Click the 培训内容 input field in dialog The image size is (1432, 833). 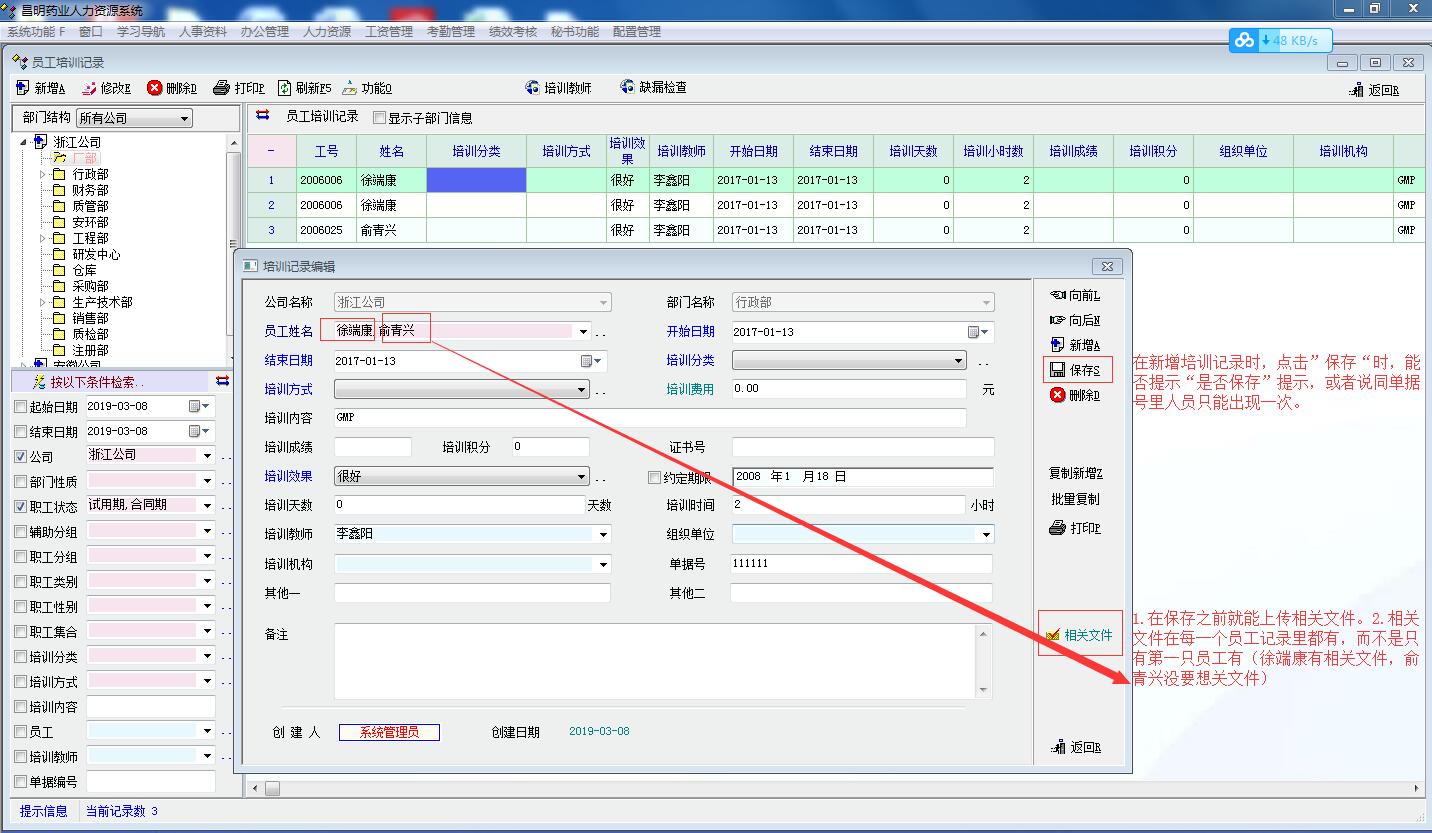coord(650,418)
